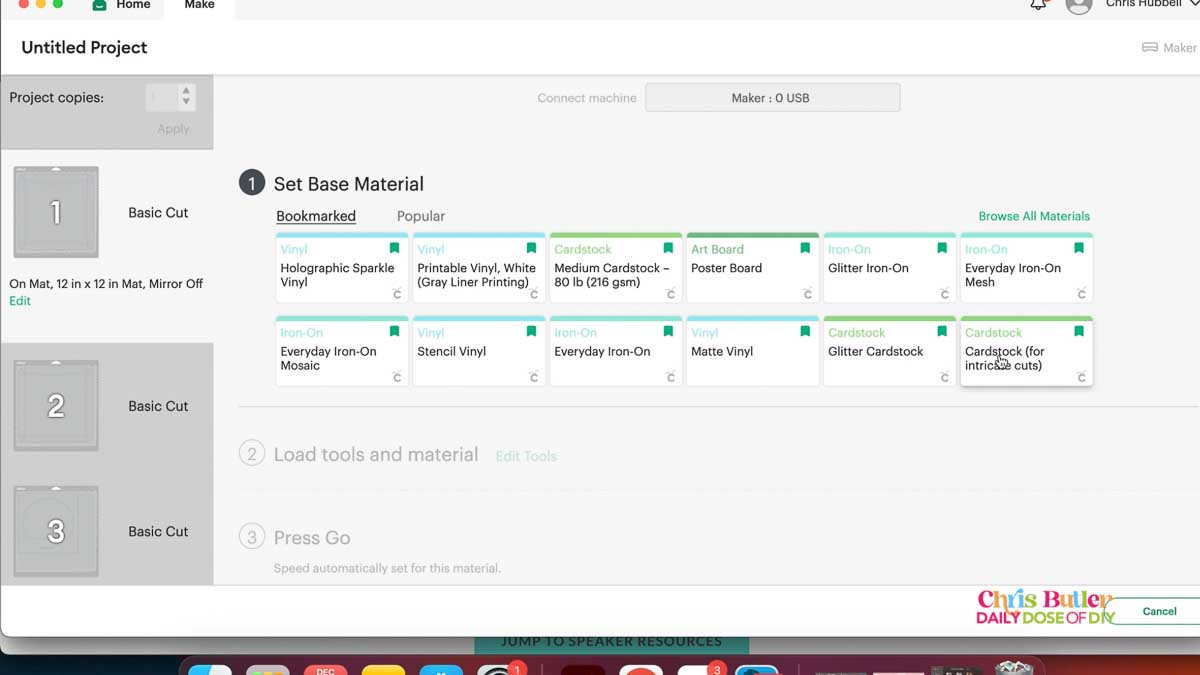1200x675 pixels.
Task: Open Browse All Materials
Action: pos(1034,216)
